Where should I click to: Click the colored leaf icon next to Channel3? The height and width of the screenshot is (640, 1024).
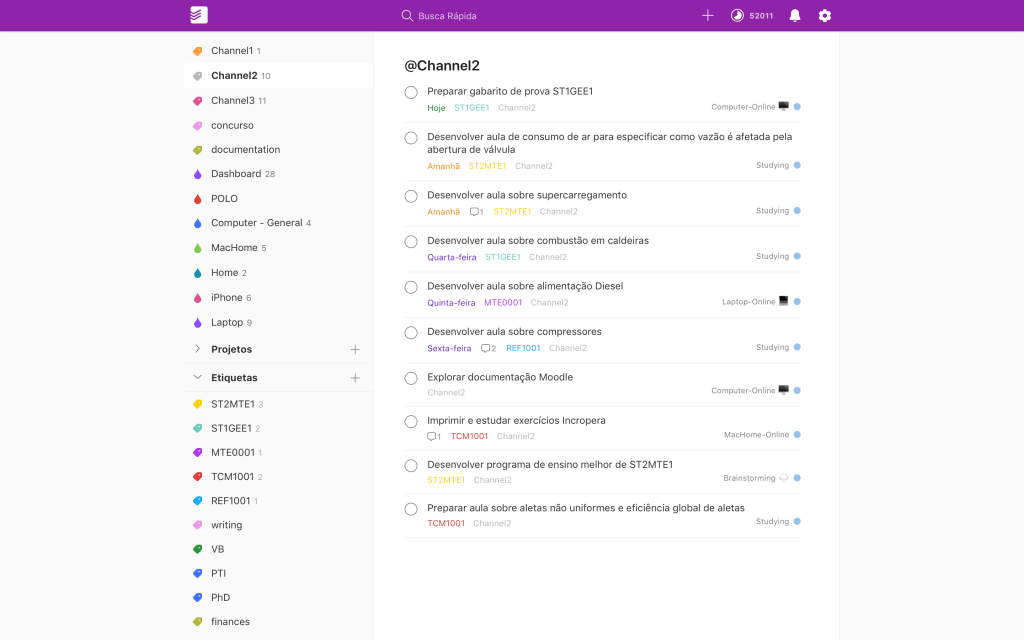[x=196, y=100]
